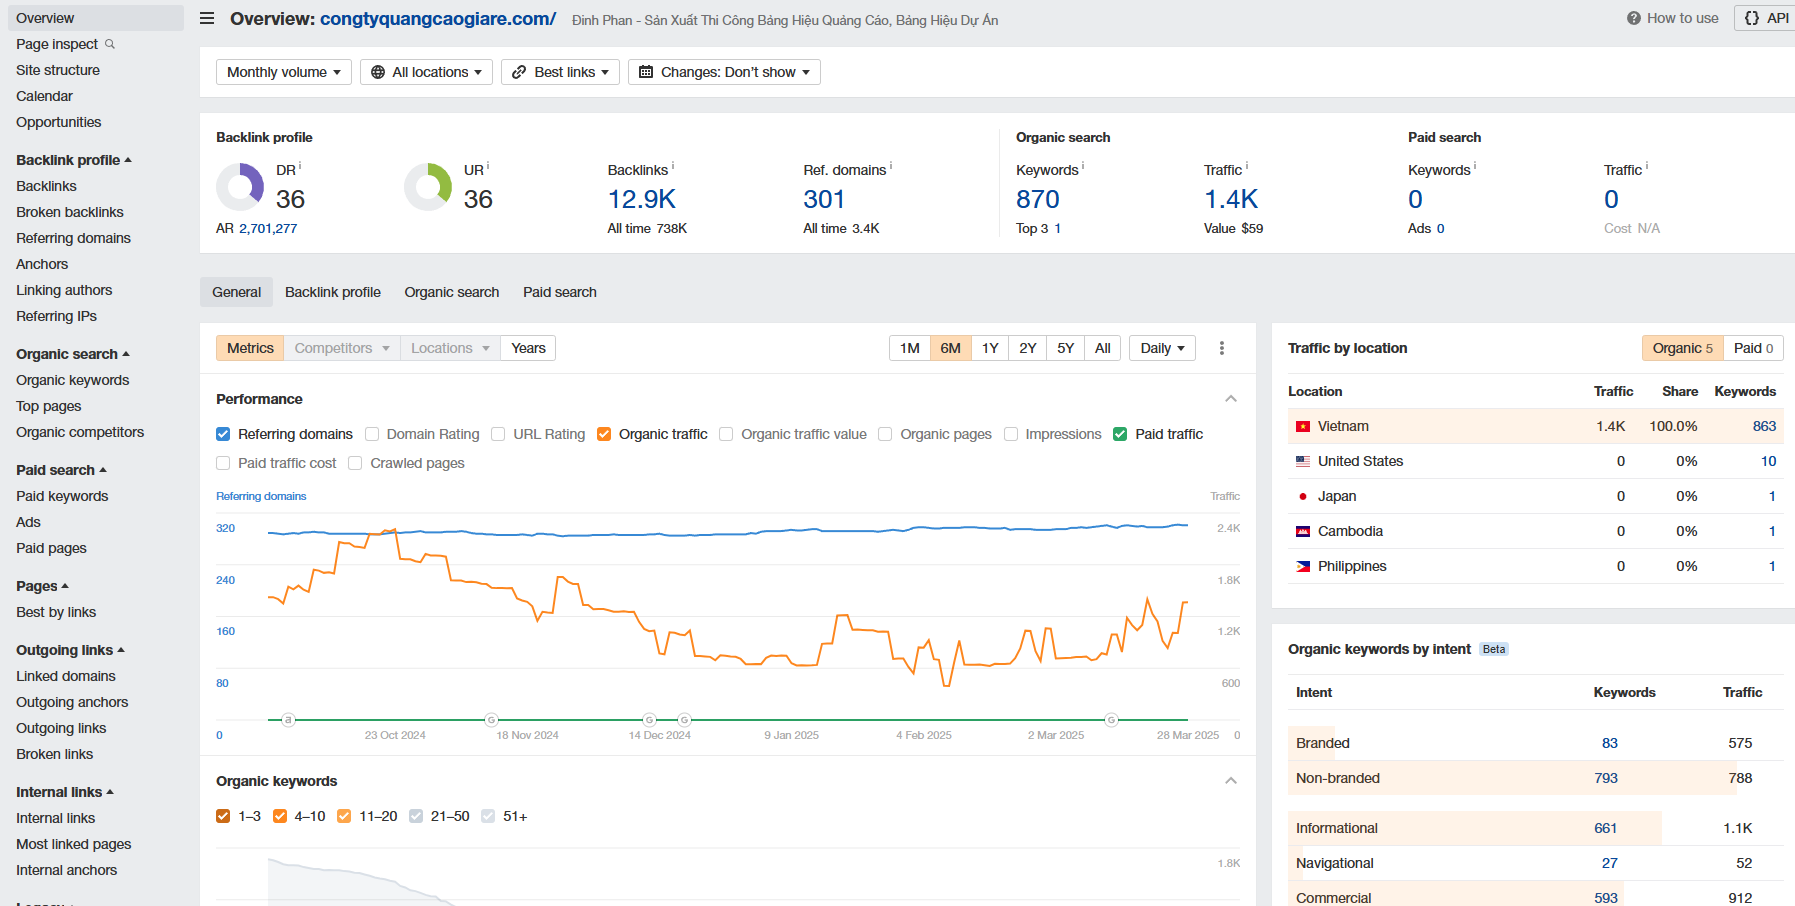Click the DR info icon
Viewport: 1795px width, 906px height.
[x=300, y=166]
